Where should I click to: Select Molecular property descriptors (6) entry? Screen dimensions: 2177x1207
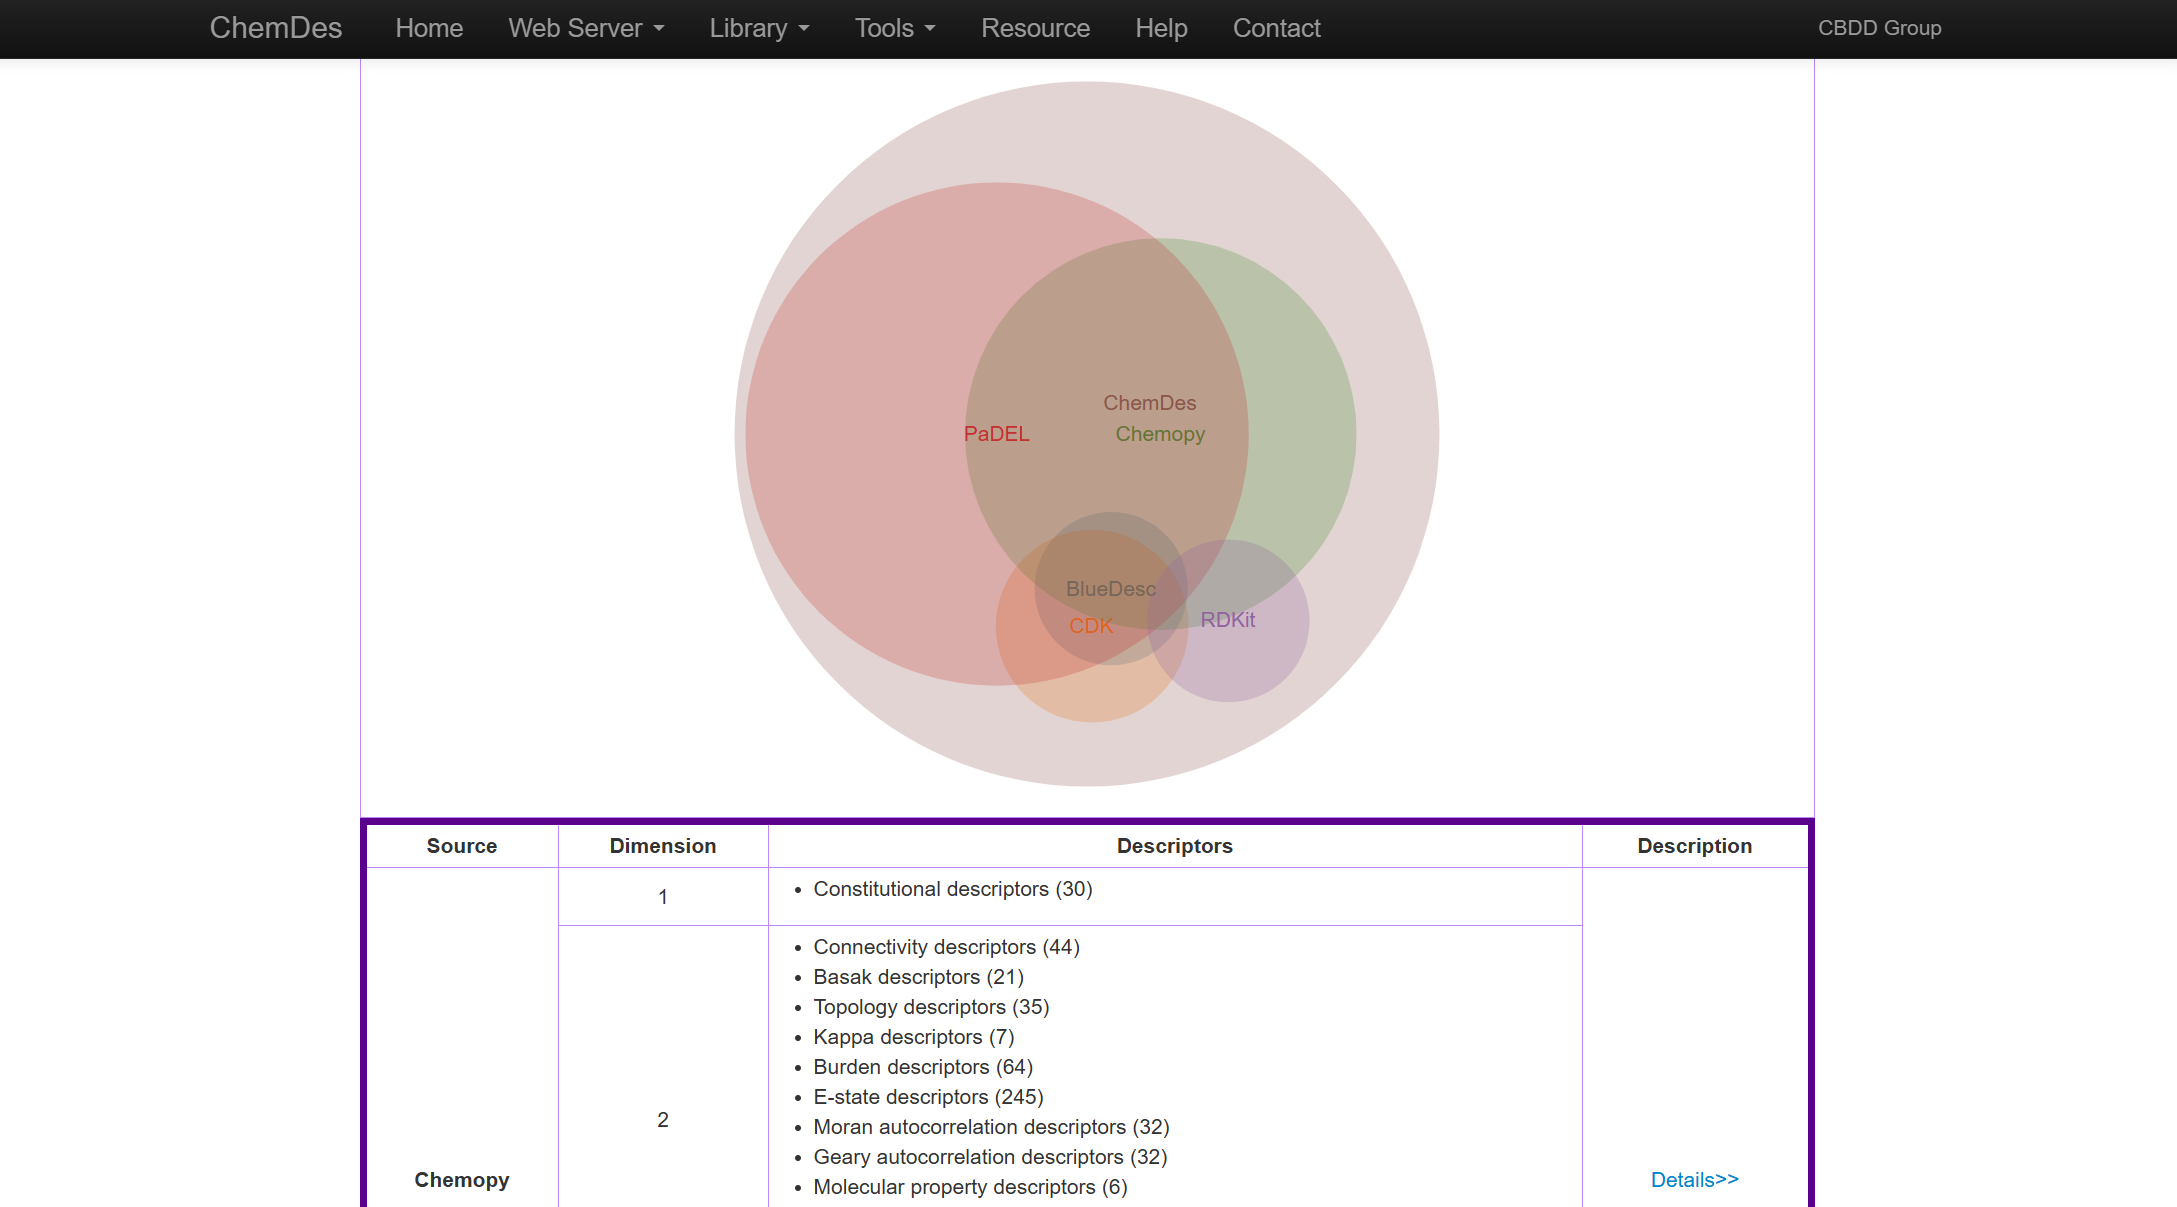pos(970,1187)
